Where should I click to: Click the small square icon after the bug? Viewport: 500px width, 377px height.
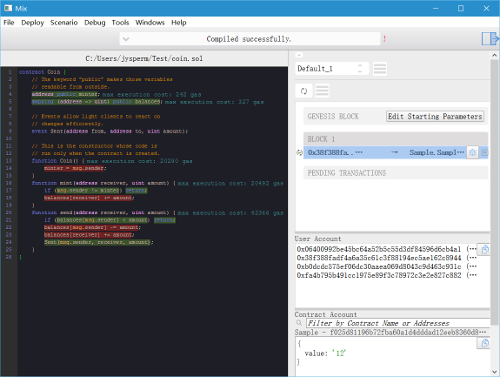[485, 153]
